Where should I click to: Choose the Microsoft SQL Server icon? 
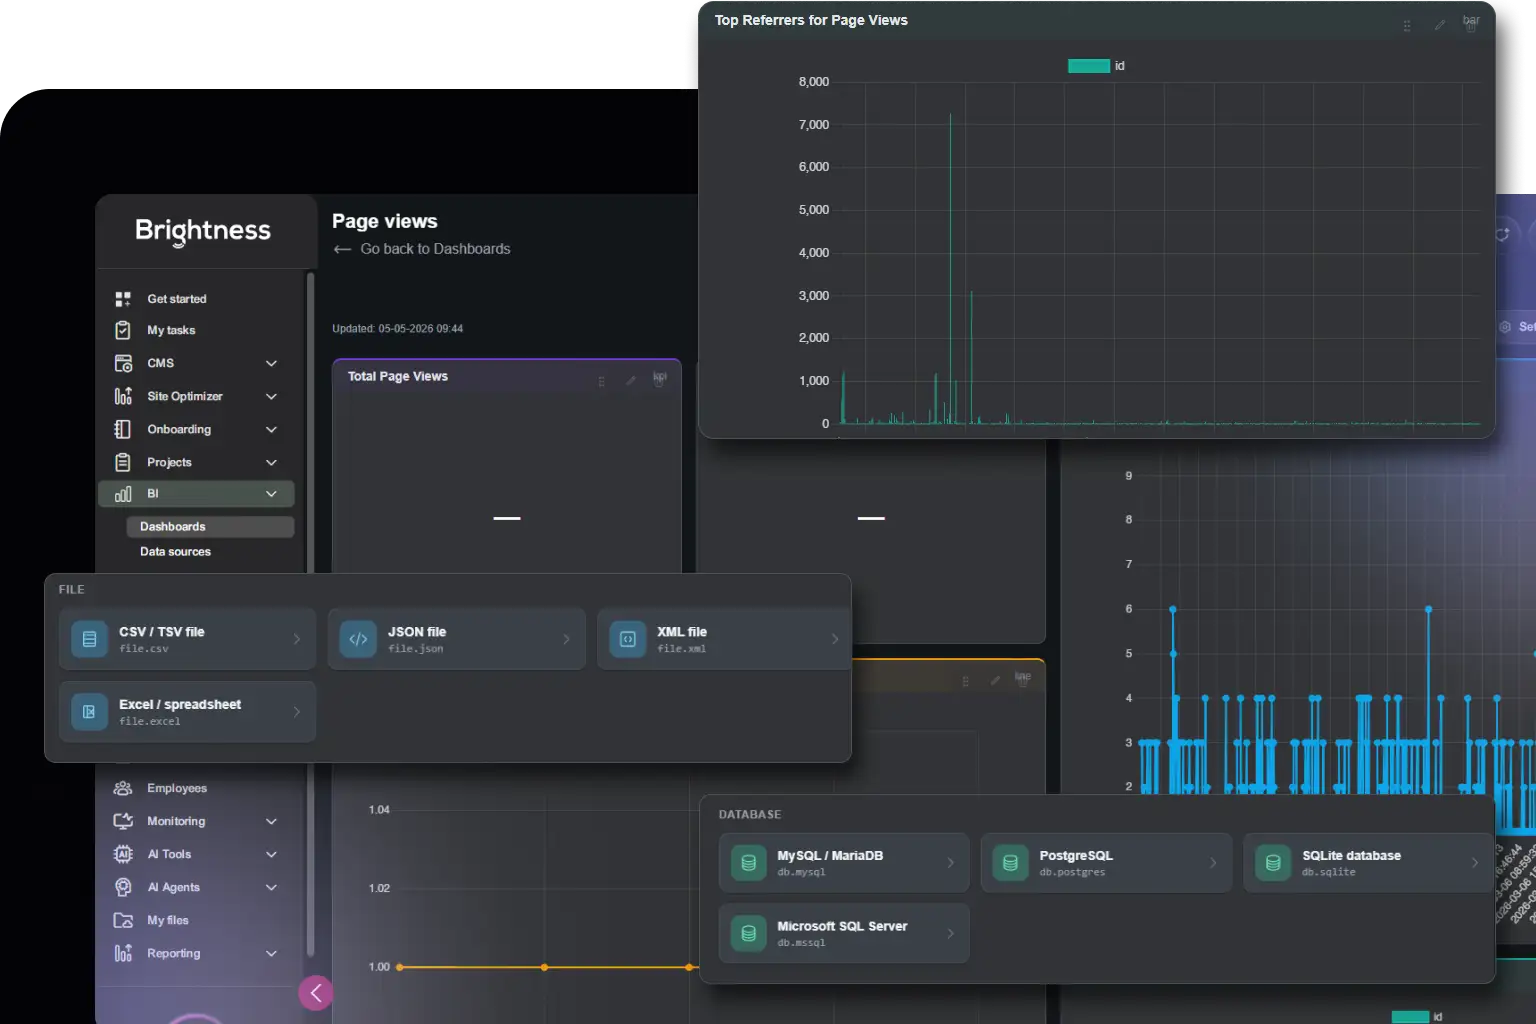click(748, 934)
